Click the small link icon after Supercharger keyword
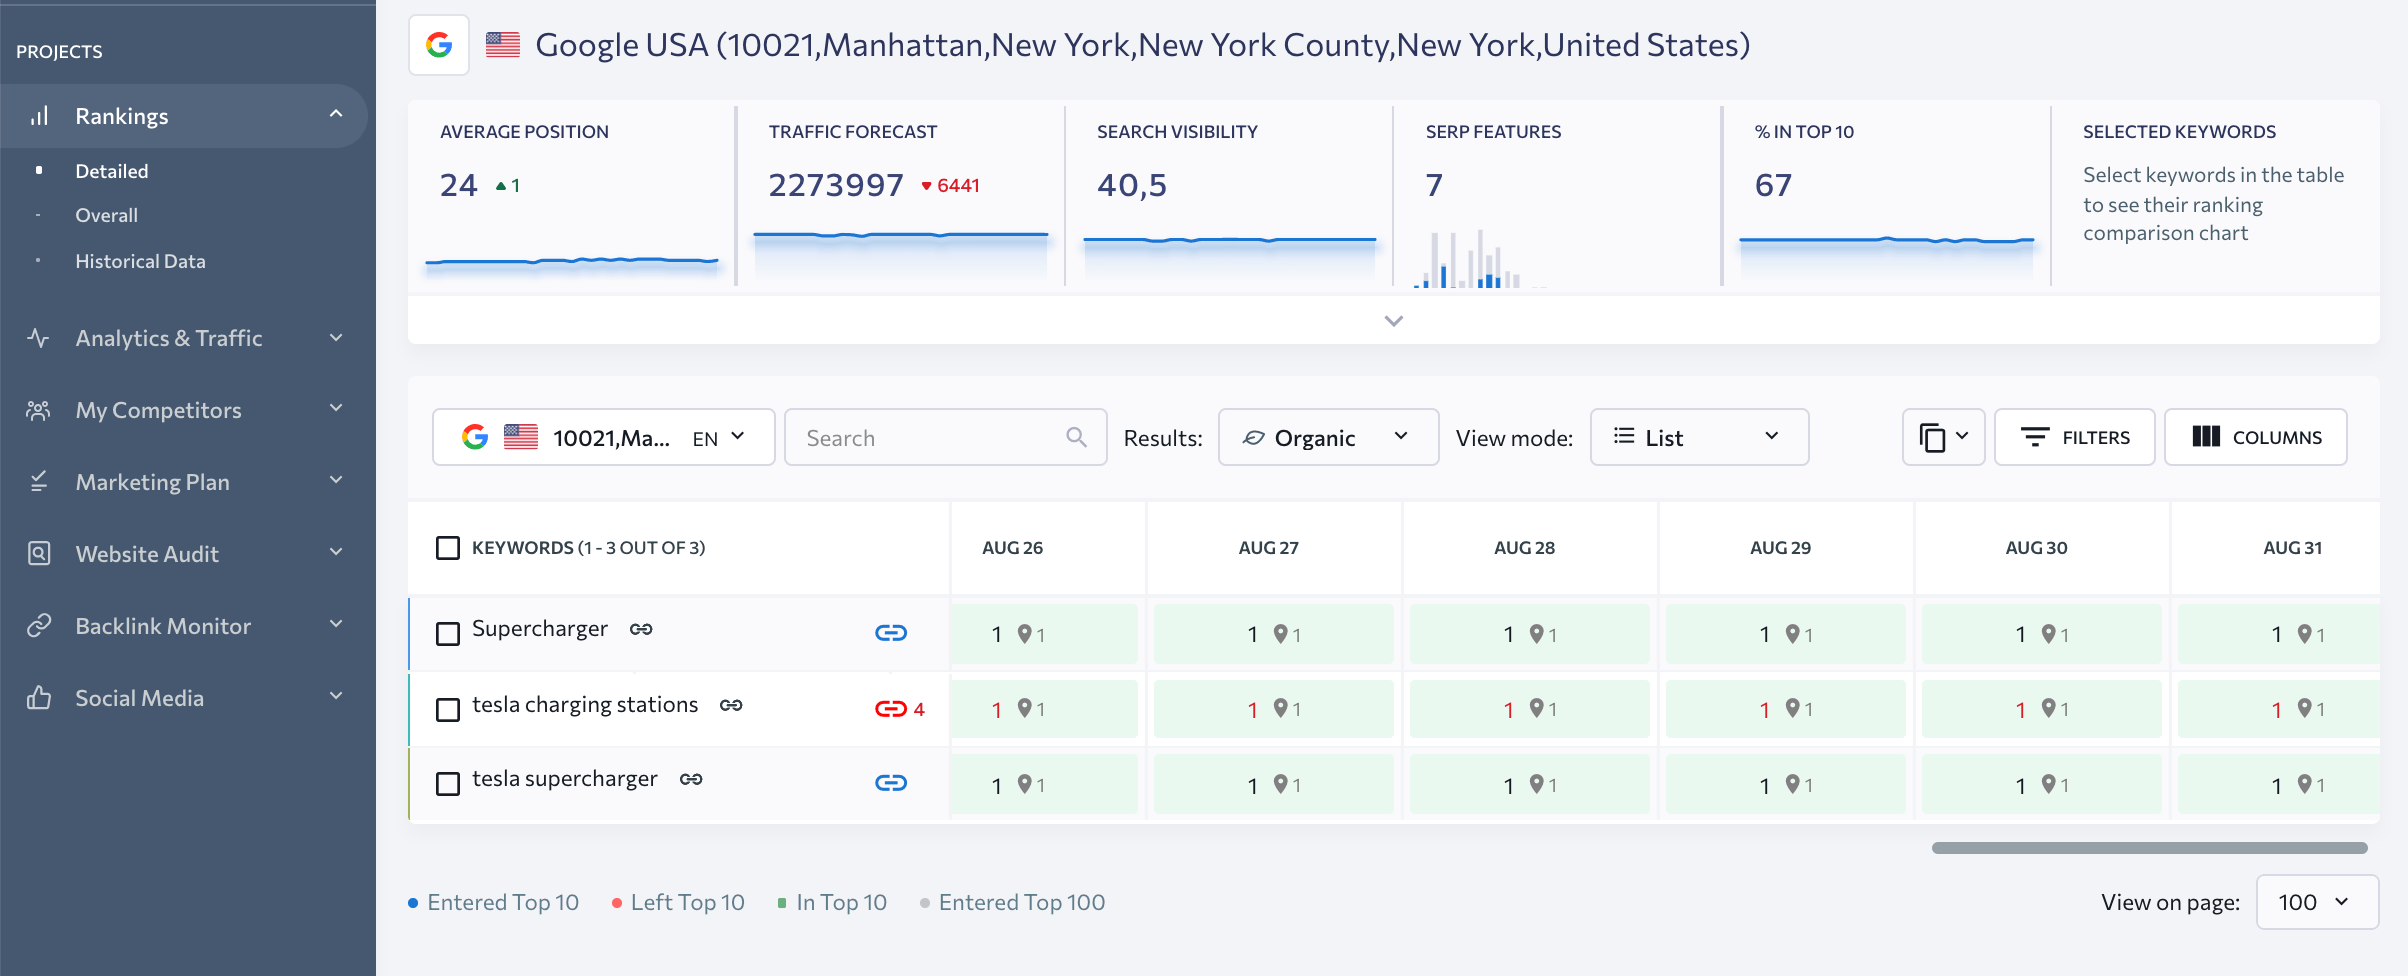Screen dimensions: 2408x976 (x=641, y=629)
